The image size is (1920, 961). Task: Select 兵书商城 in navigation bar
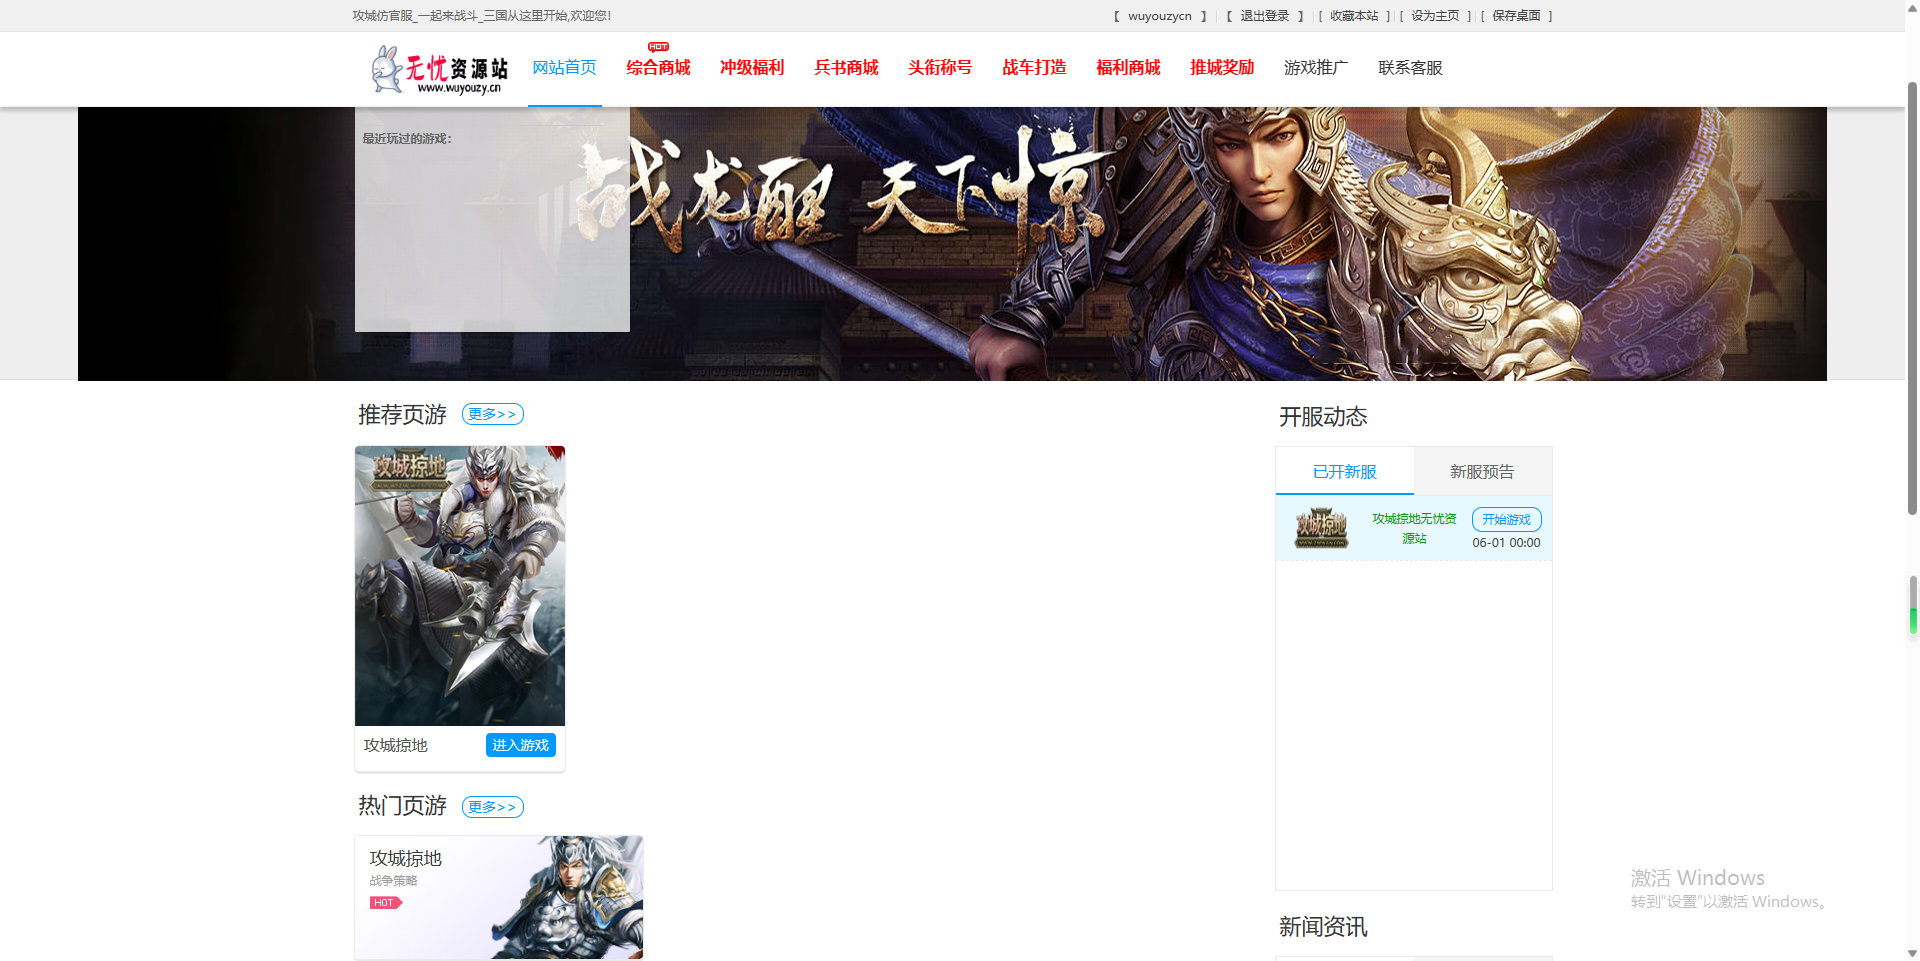pyautogui.click(x=846, y=68)
